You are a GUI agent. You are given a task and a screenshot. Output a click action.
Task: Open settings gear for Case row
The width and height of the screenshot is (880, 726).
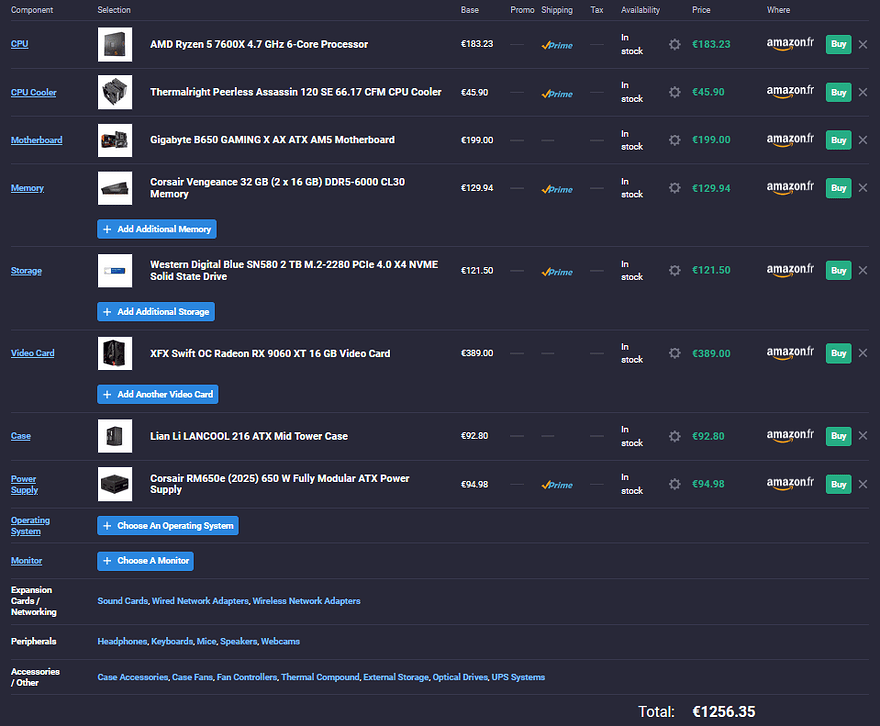[675, 436]
